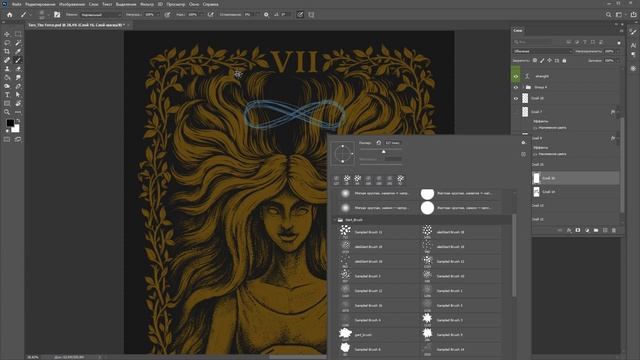Click the brush picker vertical scrollbar
The image size is (640, 360).
click(514, 255)
